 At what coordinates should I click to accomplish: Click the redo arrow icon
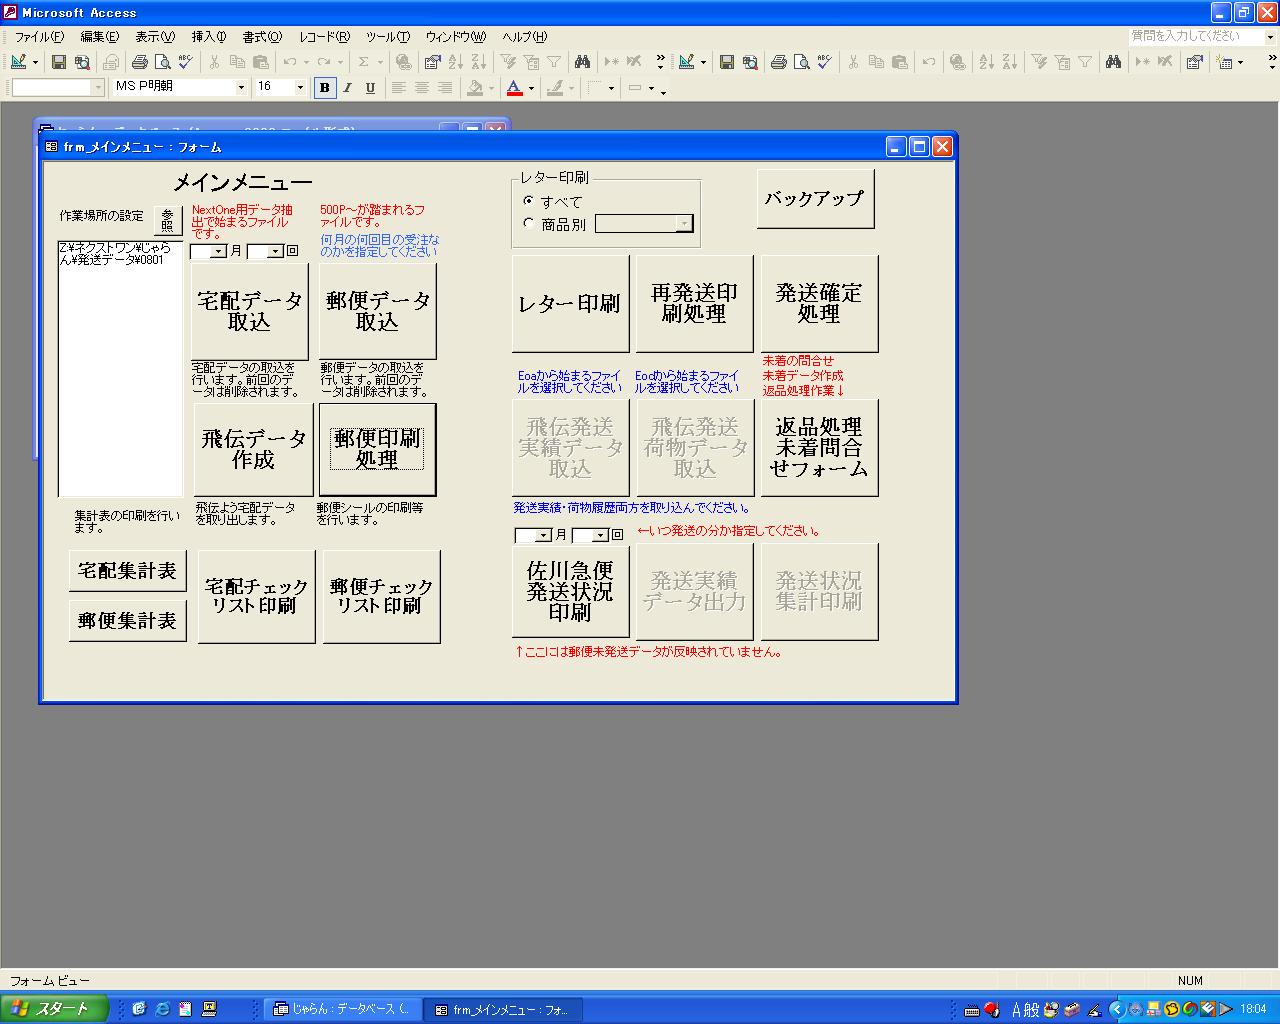[x=324, y=62]
